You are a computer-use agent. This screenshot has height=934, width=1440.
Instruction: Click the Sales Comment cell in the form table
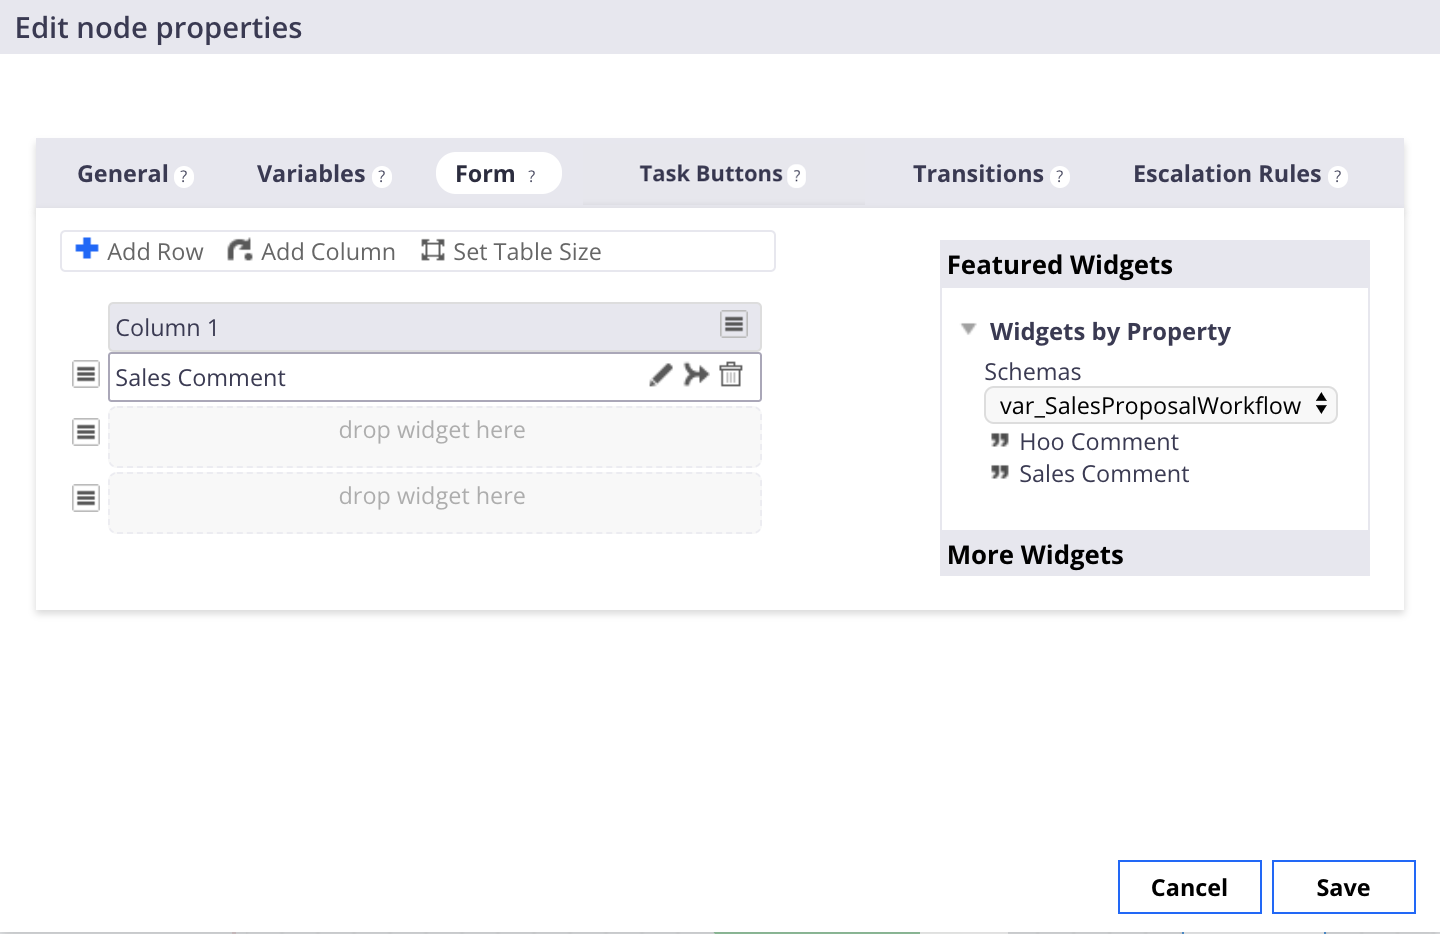click(x=435, y=377)
